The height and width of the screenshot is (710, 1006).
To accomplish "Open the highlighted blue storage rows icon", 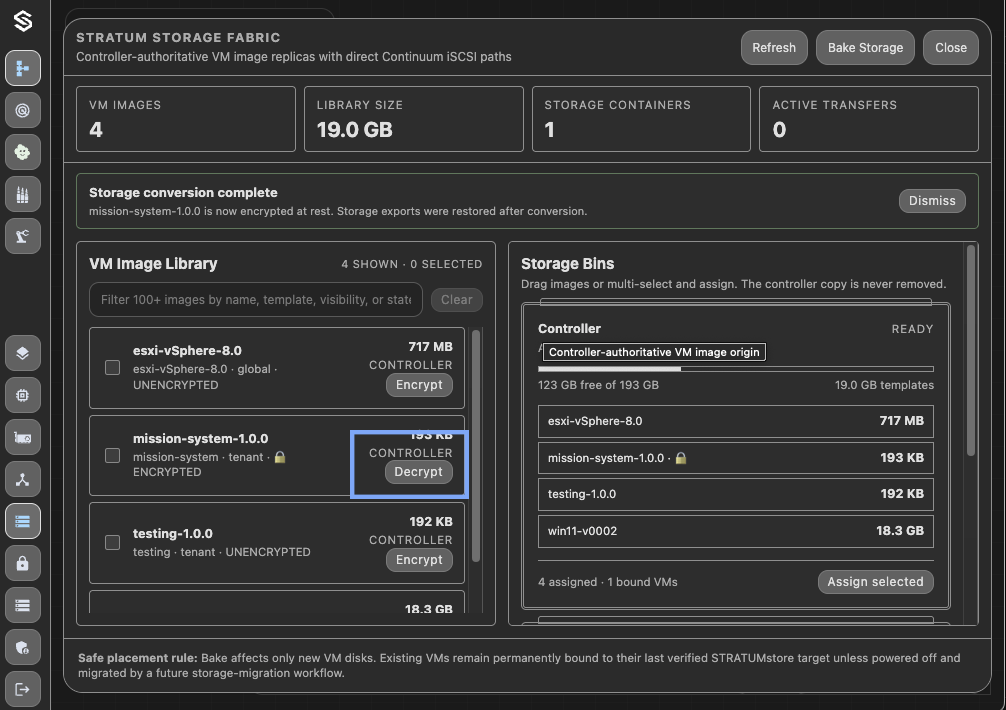I will click(23, 521).
